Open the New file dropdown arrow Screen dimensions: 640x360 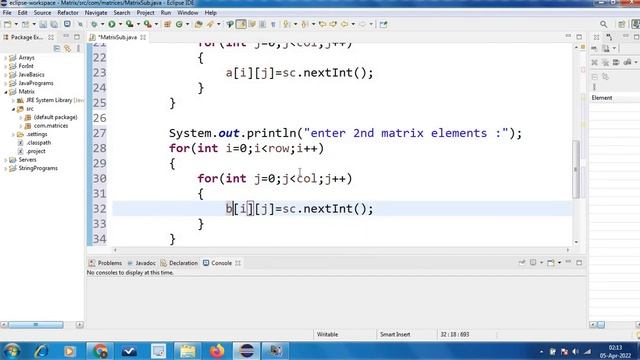pyautogui.click(x=16, y=24)
